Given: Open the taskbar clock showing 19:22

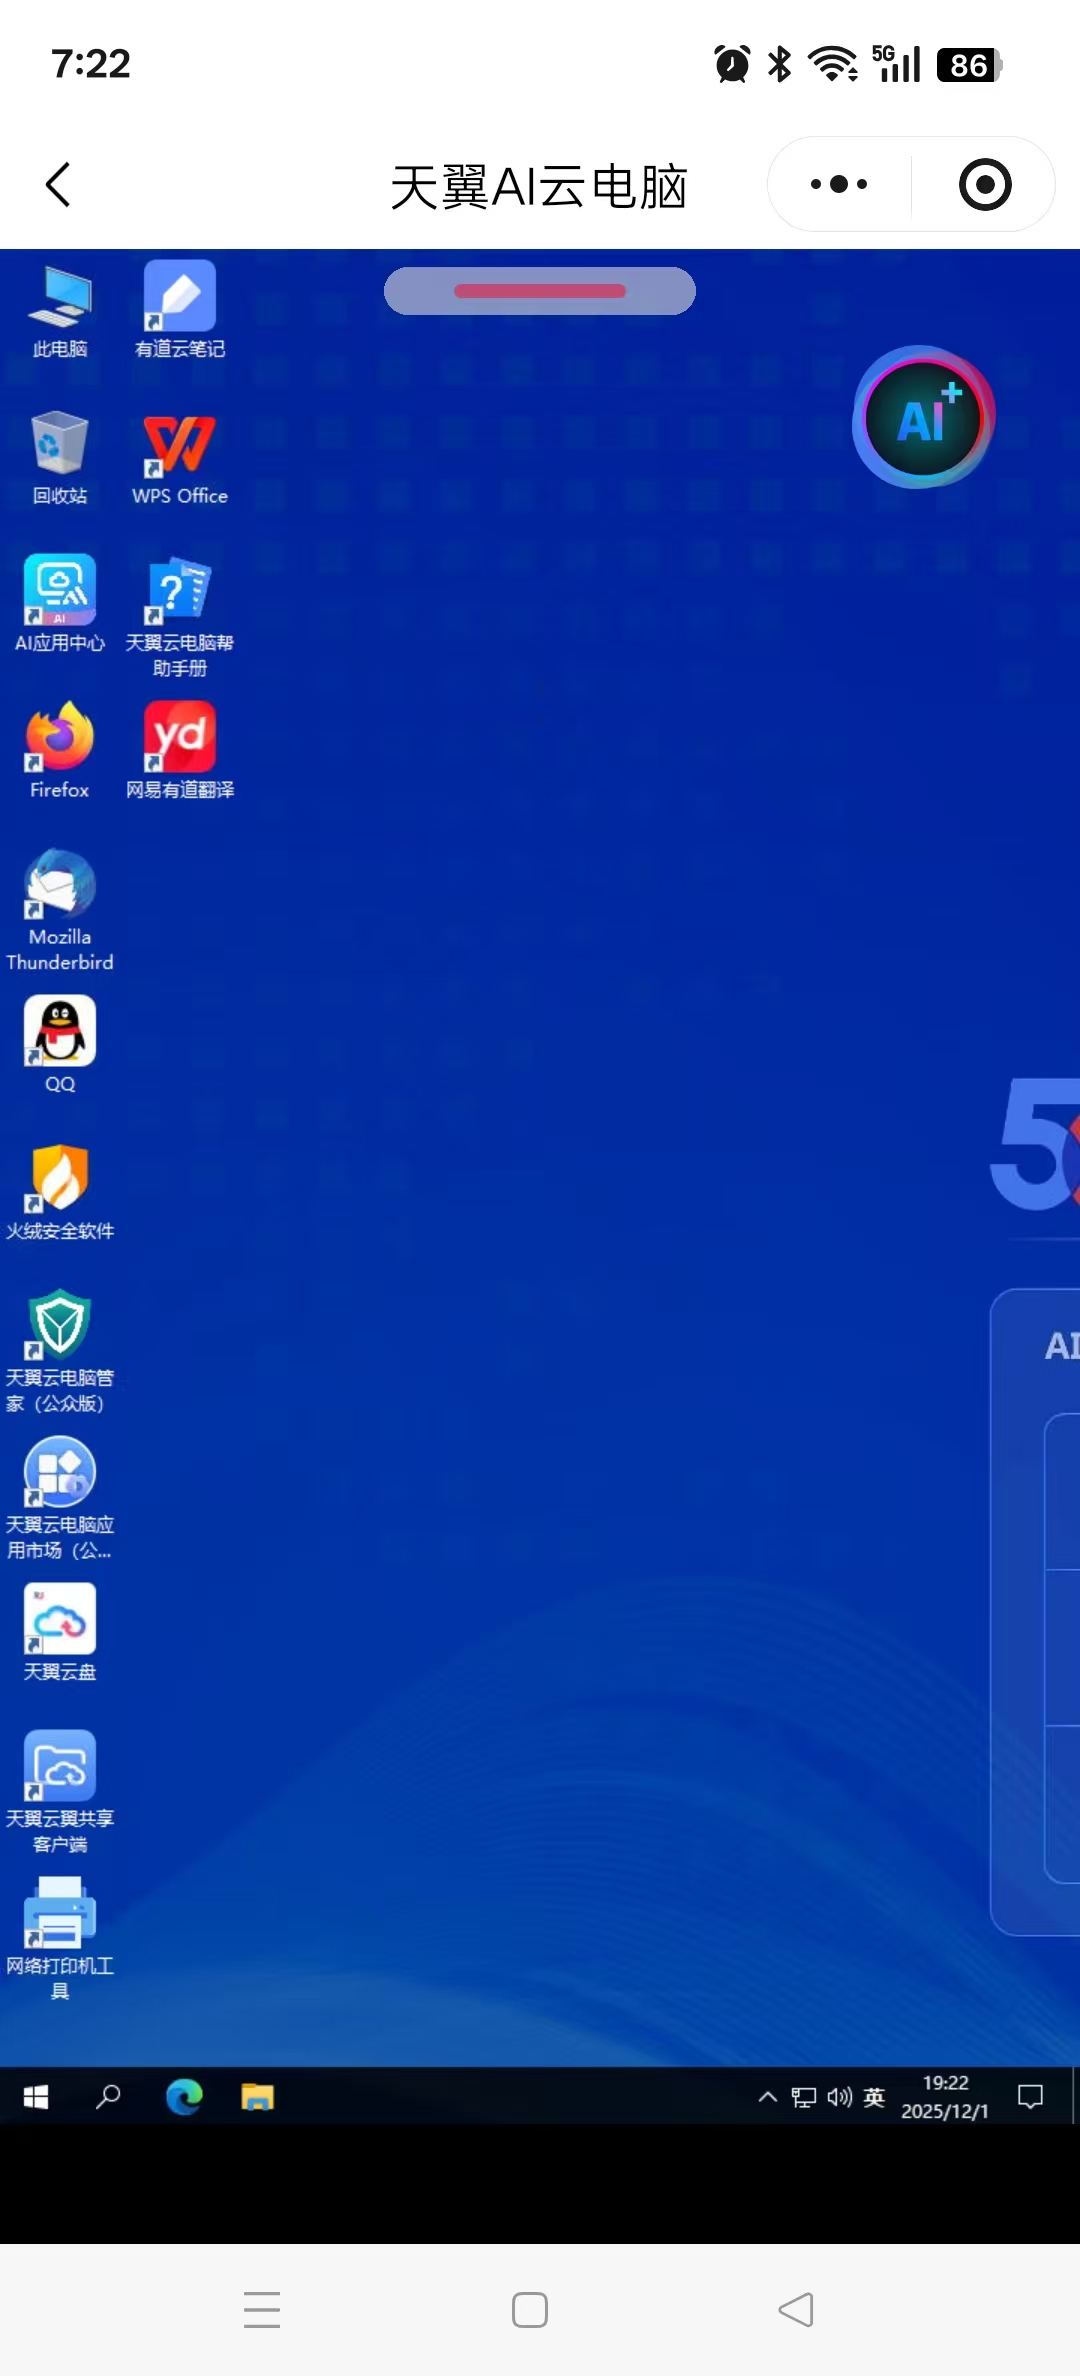Looking at the screenshot, I should tap(945, 2096).
